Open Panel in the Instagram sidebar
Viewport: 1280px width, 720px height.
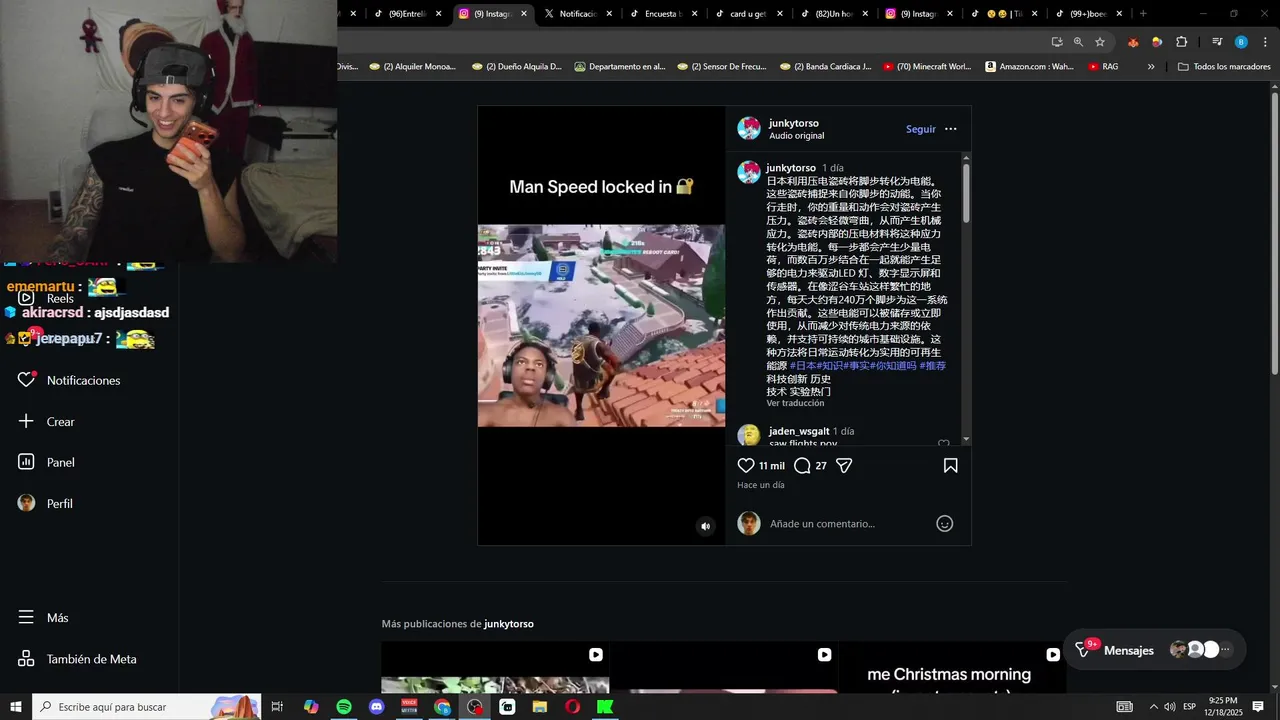coord(46,462)
